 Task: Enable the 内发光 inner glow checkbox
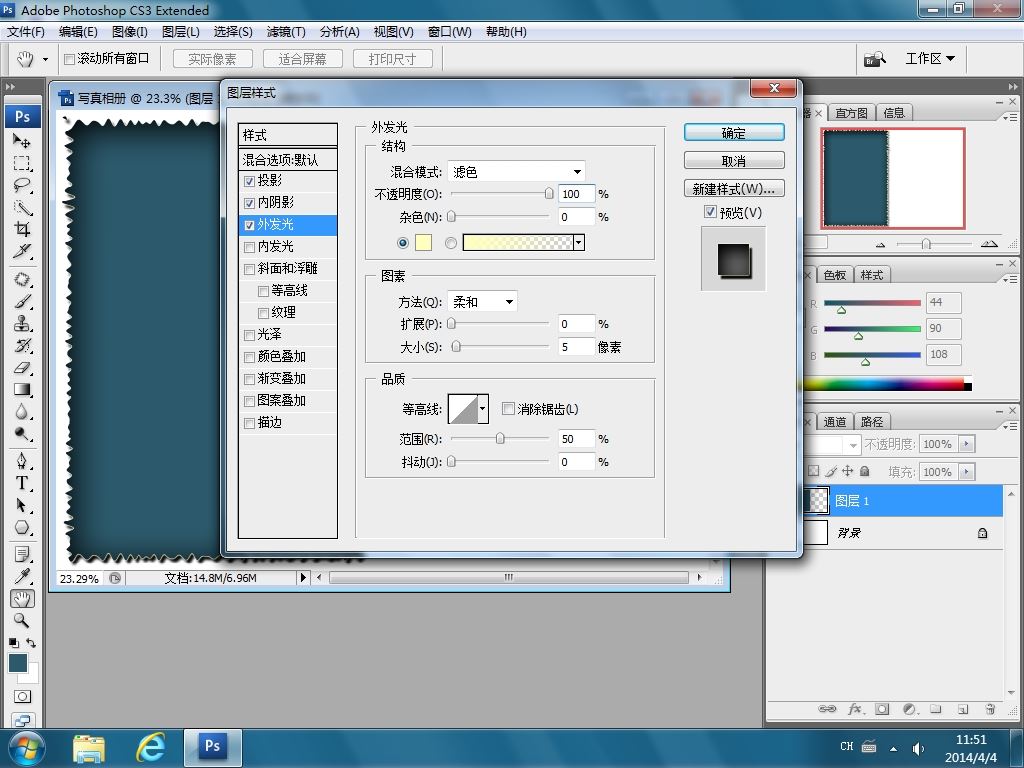[x=249, y=248]
